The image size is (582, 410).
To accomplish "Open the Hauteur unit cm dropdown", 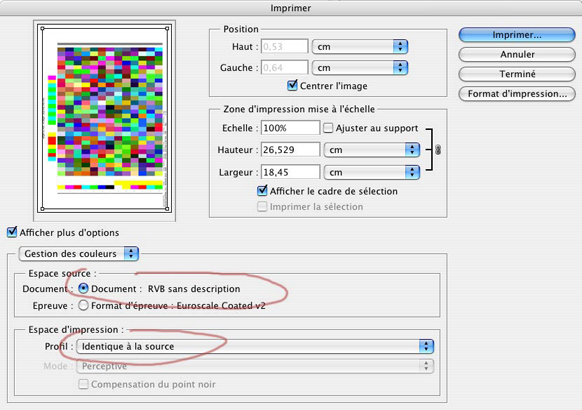I will coord(372,150).
